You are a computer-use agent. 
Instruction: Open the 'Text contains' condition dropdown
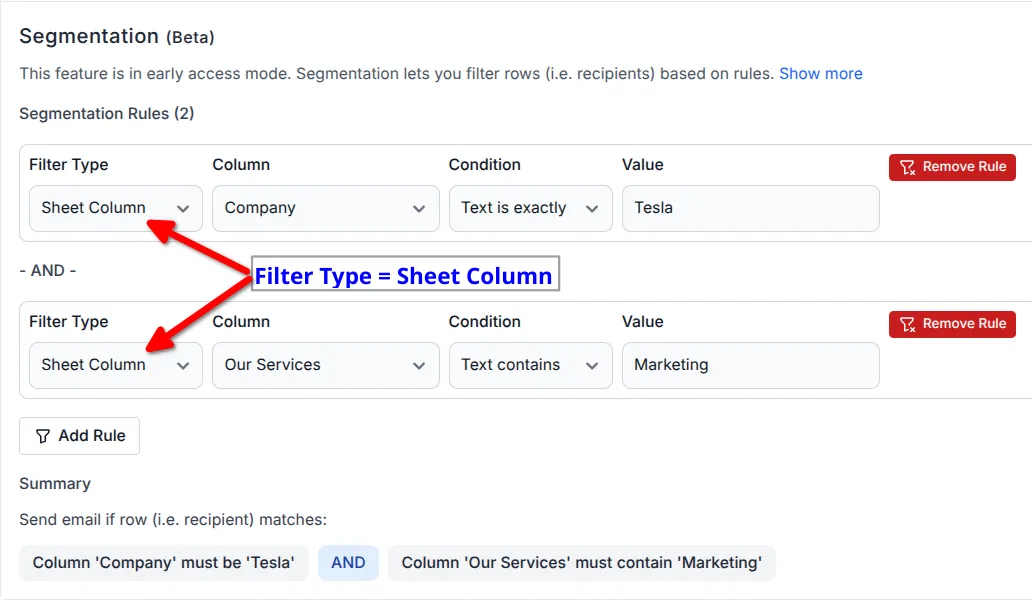529,365
